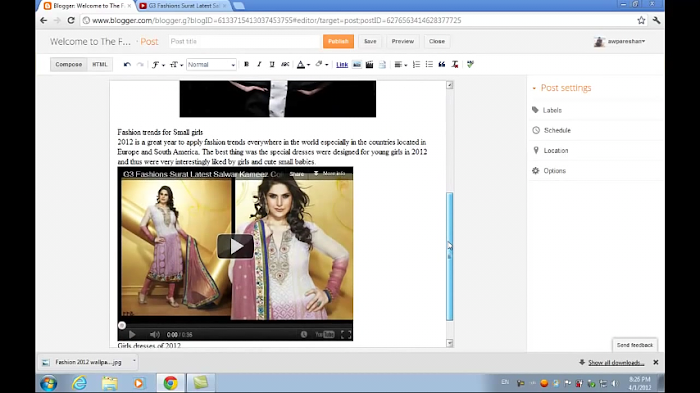
Task: Click More info on the embedded video
Action: point(329,174)
